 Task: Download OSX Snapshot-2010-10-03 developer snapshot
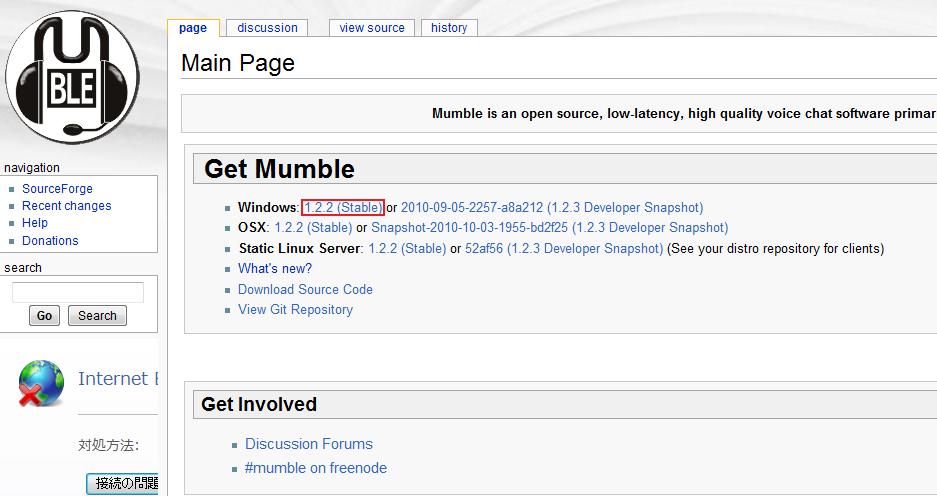tap(549, 228)
